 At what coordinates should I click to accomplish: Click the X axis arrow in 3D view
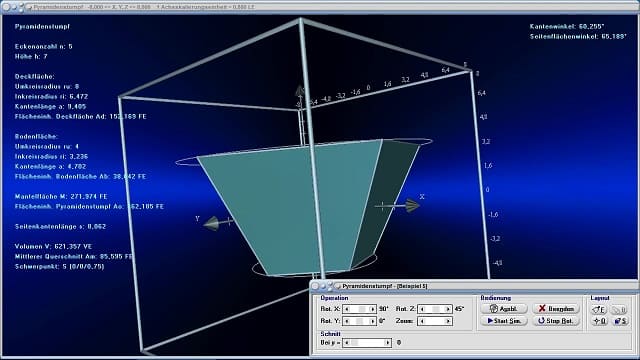coord(412,205)
